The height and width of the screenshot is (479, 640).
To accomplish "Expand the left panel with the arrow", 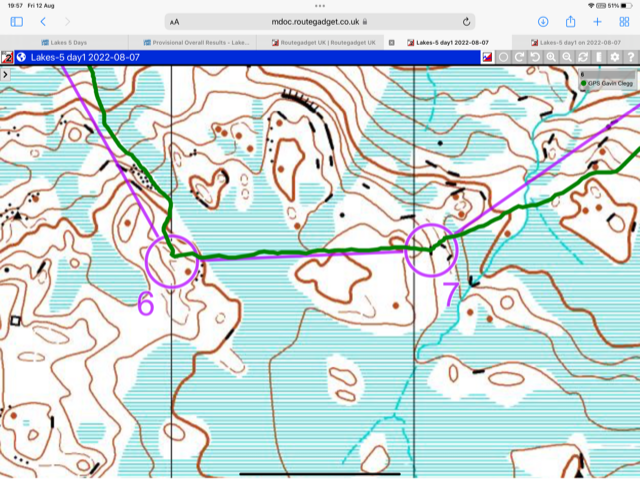I will click(6, 75).
